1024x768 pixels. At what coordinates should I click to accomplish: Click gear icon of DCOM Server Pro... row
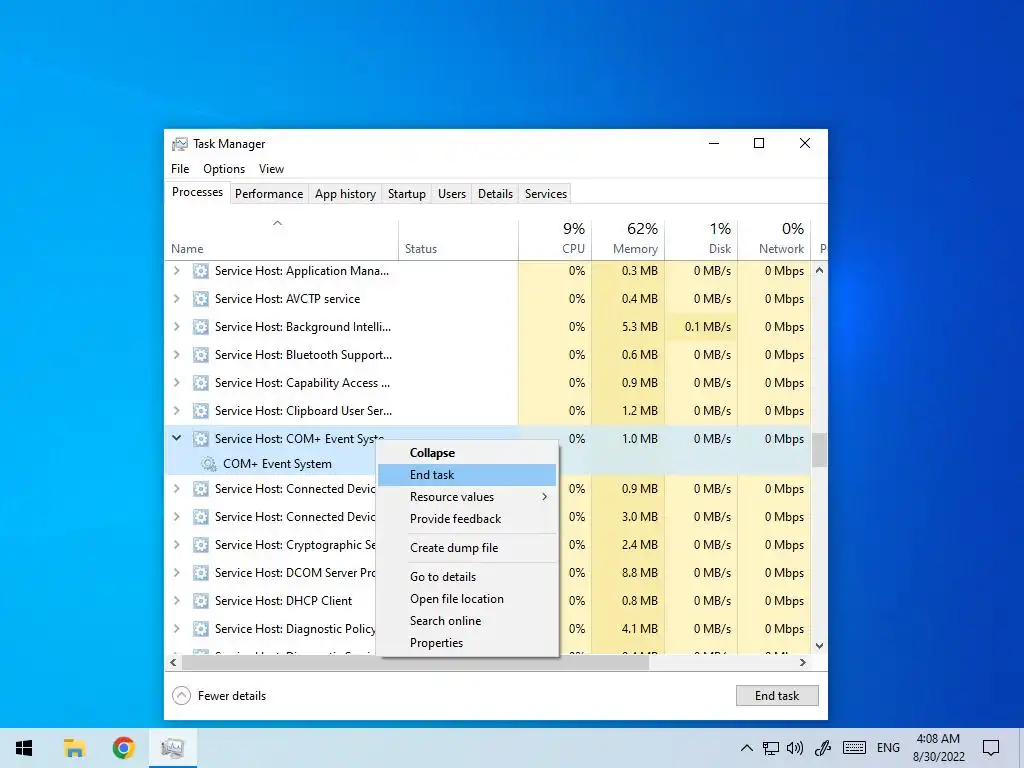[x=200, y=573]
